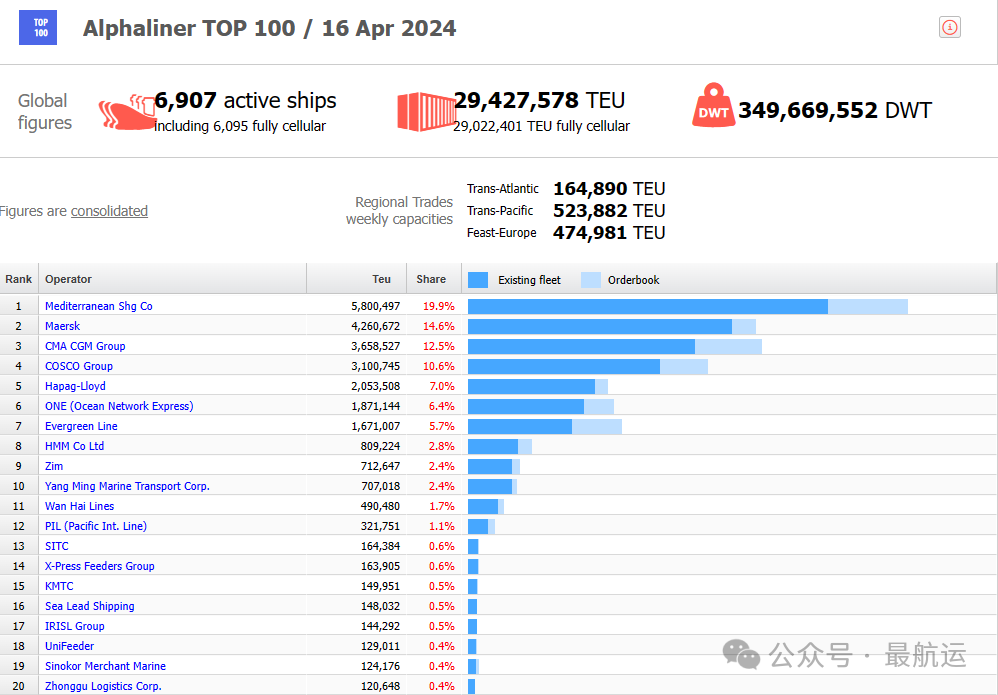The height and width of the screenshot is (695, 998).
Task: Open the KMTC operator link
Action: click(x=59, y=586)
